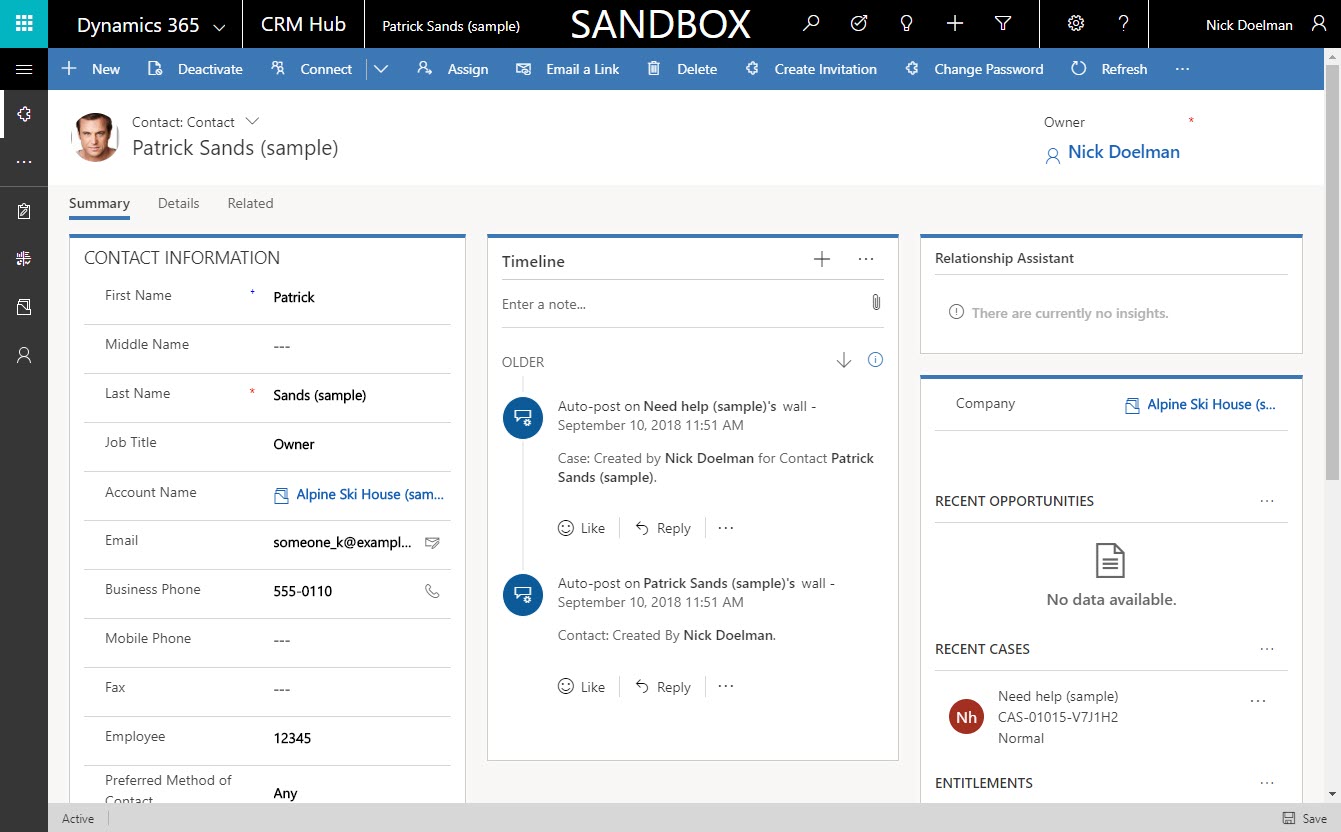Screen dimensions: 1341x832
Task: Open the settings gear icon
Action: click(x=1076, y=24)
